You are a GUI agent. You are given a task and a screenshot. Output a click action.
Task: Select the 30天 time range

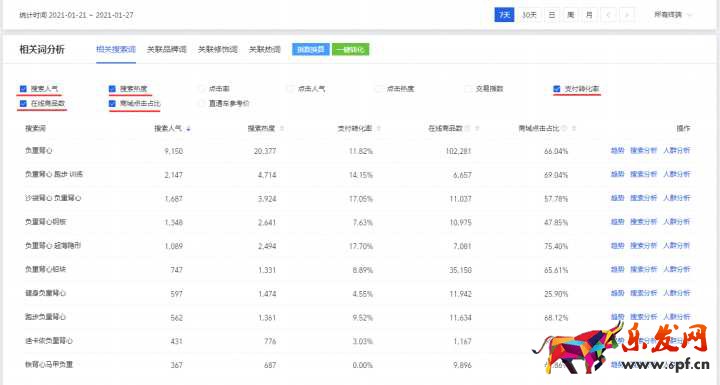point(529,15)
